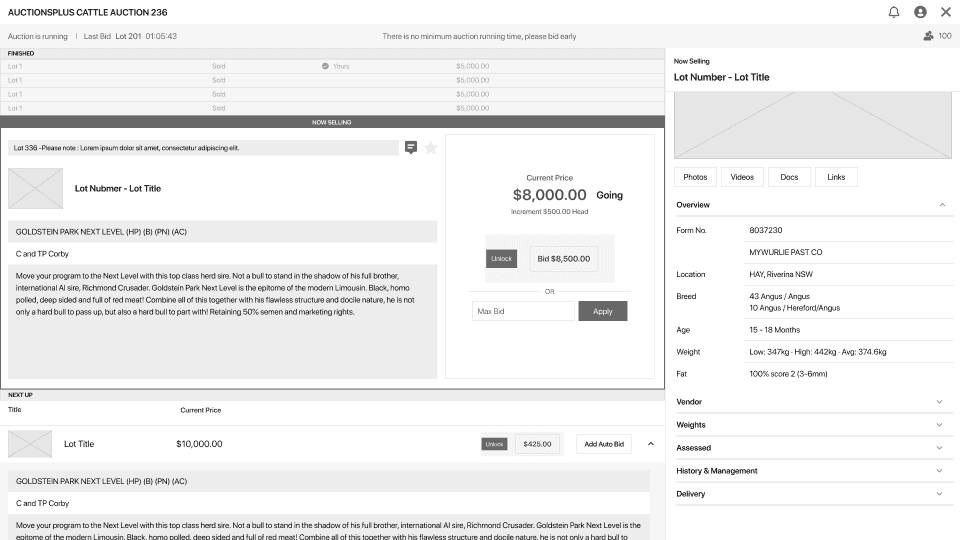Click the bidders count people icon
This screenshot has height=540, width=960.
(x=929, y=36)
